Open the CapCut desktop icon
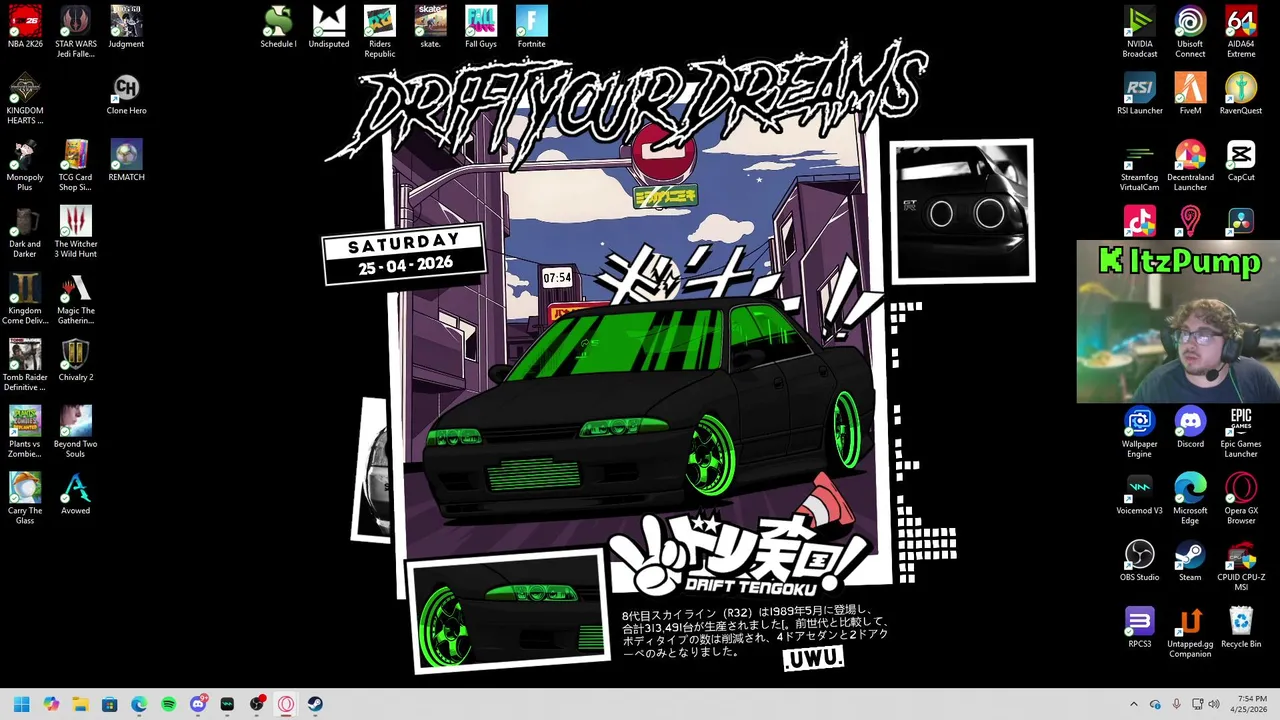1280x720 pixels. pos(1241,161)
